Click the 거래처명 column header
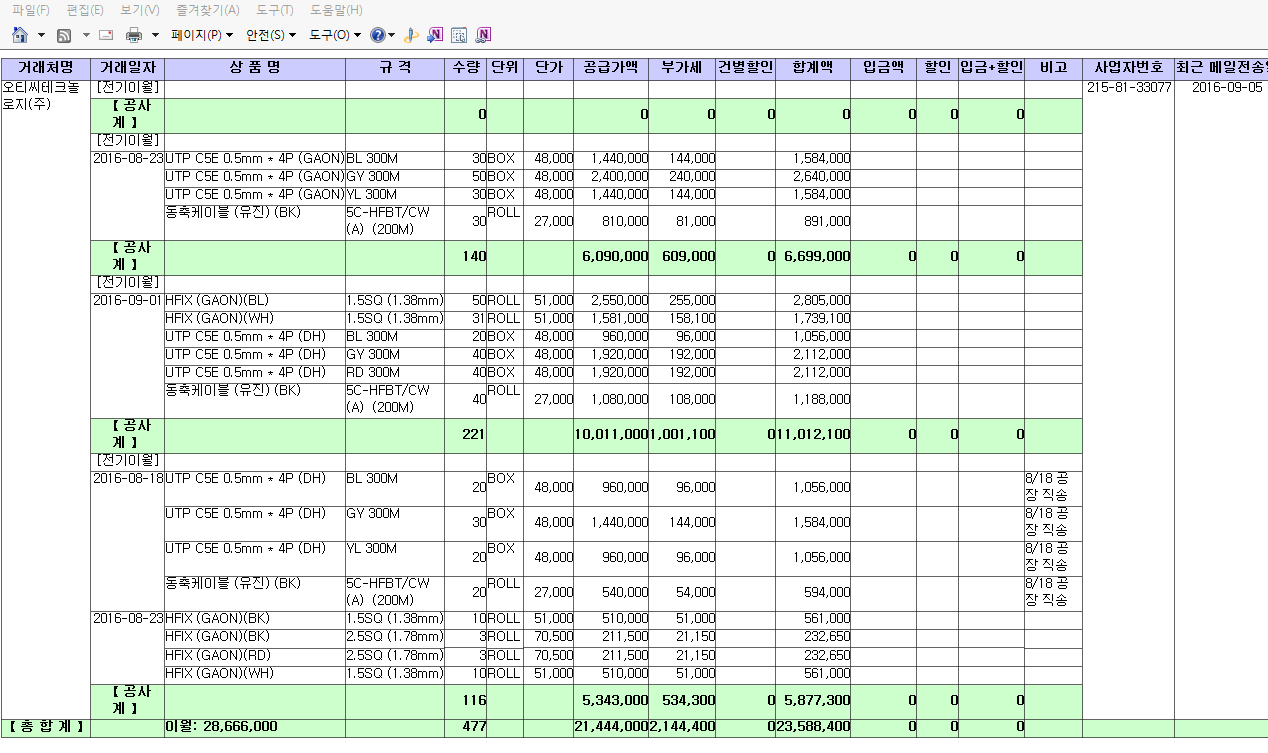The width and height of the screenshot is (1268, 753). [46, 68]
